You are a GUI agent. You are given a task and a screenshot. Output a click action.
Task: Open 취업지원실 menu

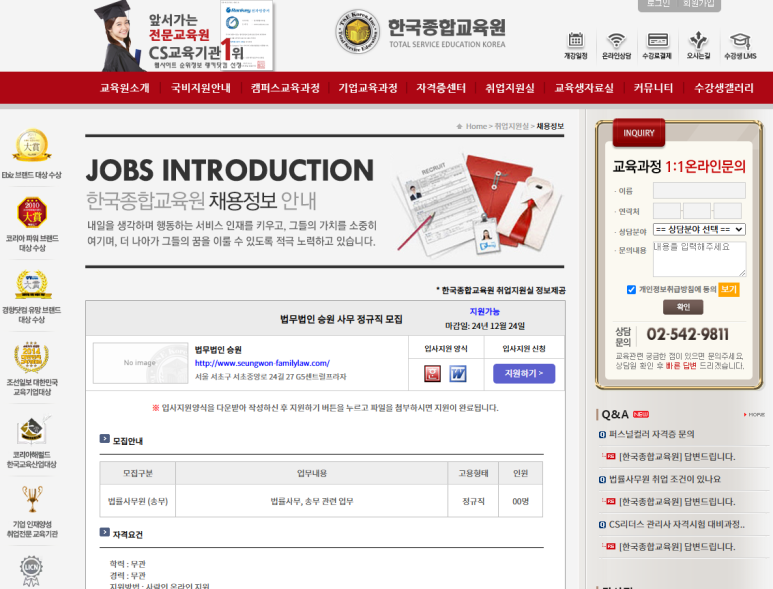[x=510, y=88]
